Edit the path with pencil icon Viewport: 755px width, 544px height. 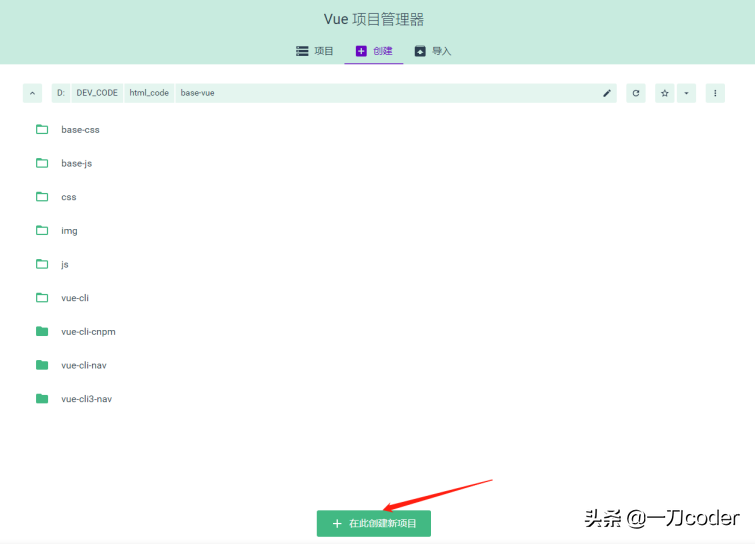point(607,93)
